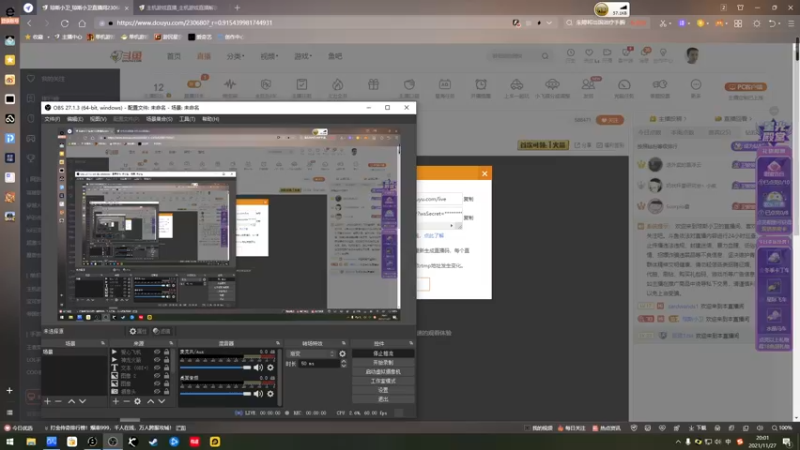Toggle visibility of topmost media source

[x=157, y=352]
